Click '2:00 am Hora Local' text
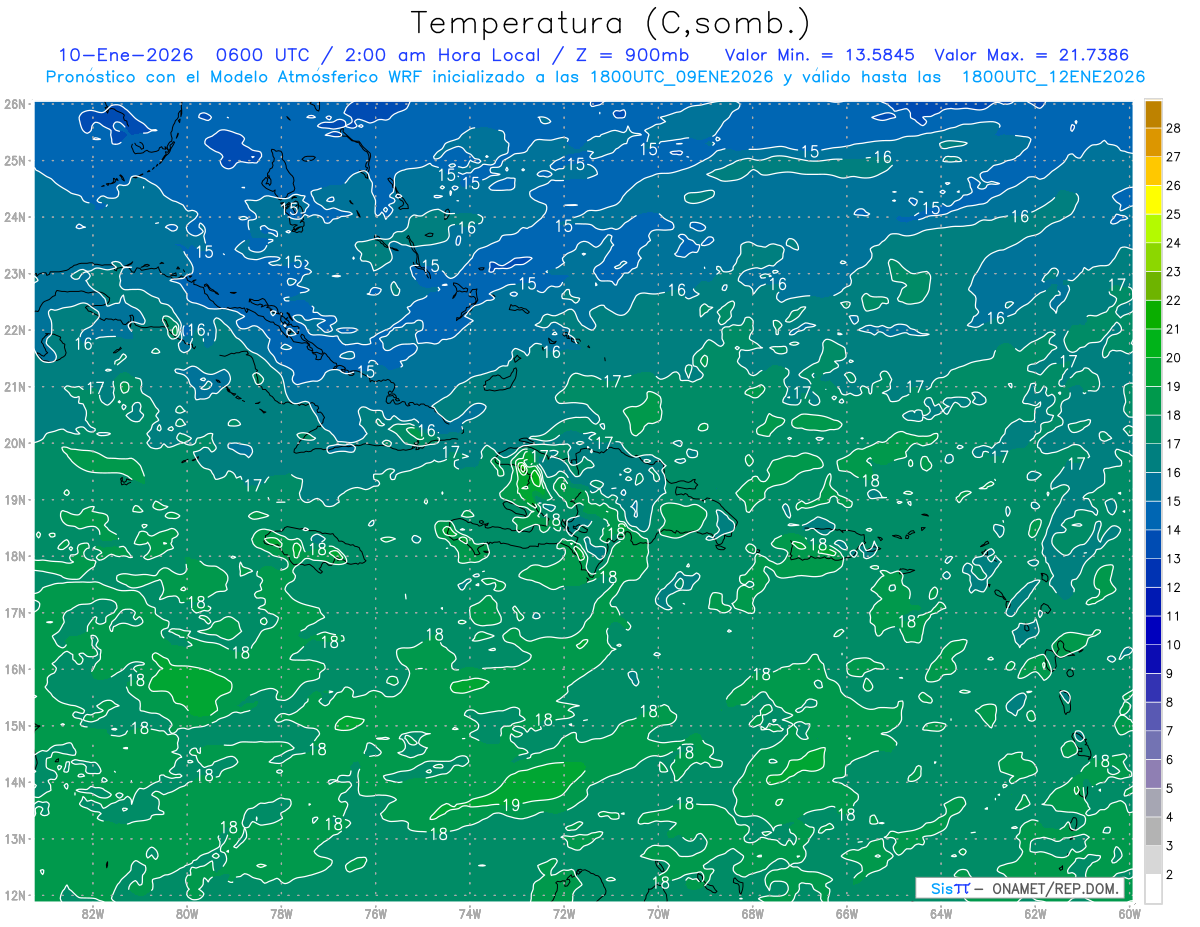 coord(443,55)
